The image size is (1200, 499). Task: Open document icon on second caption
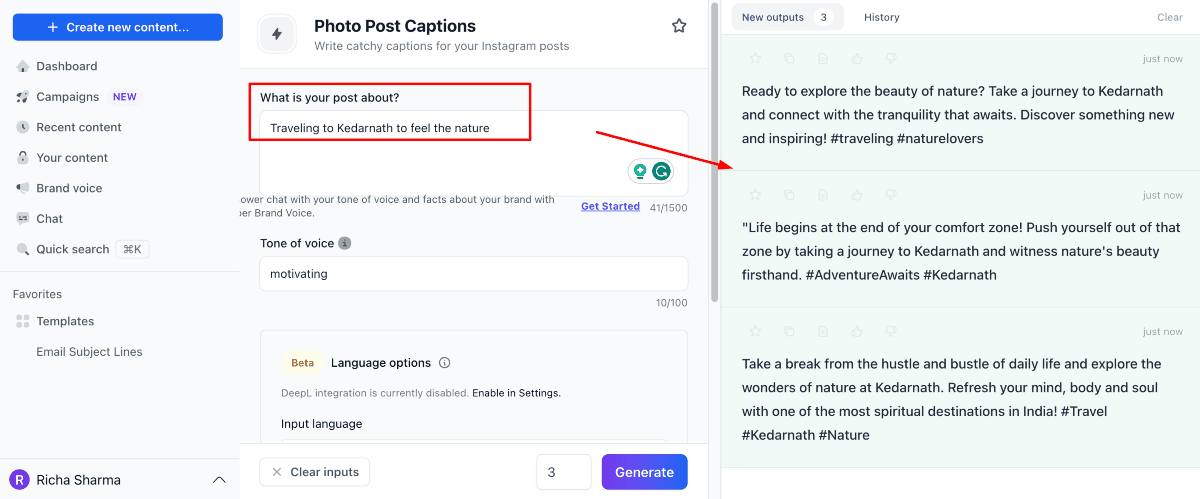(823, 195)
